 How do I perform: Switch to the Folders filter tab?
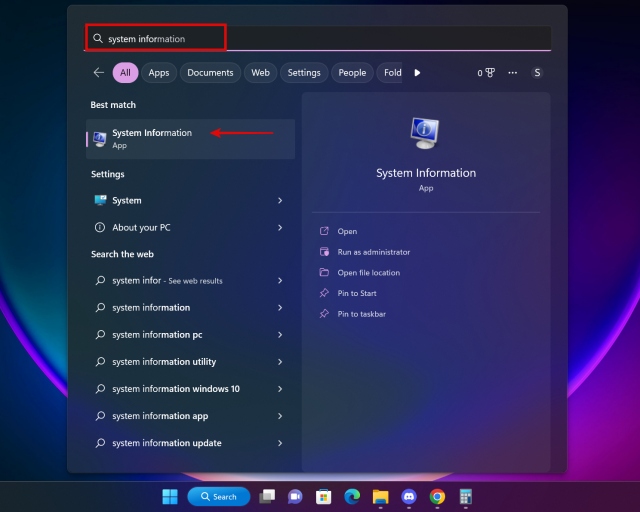pyautogui.click(x=390, y=73)
